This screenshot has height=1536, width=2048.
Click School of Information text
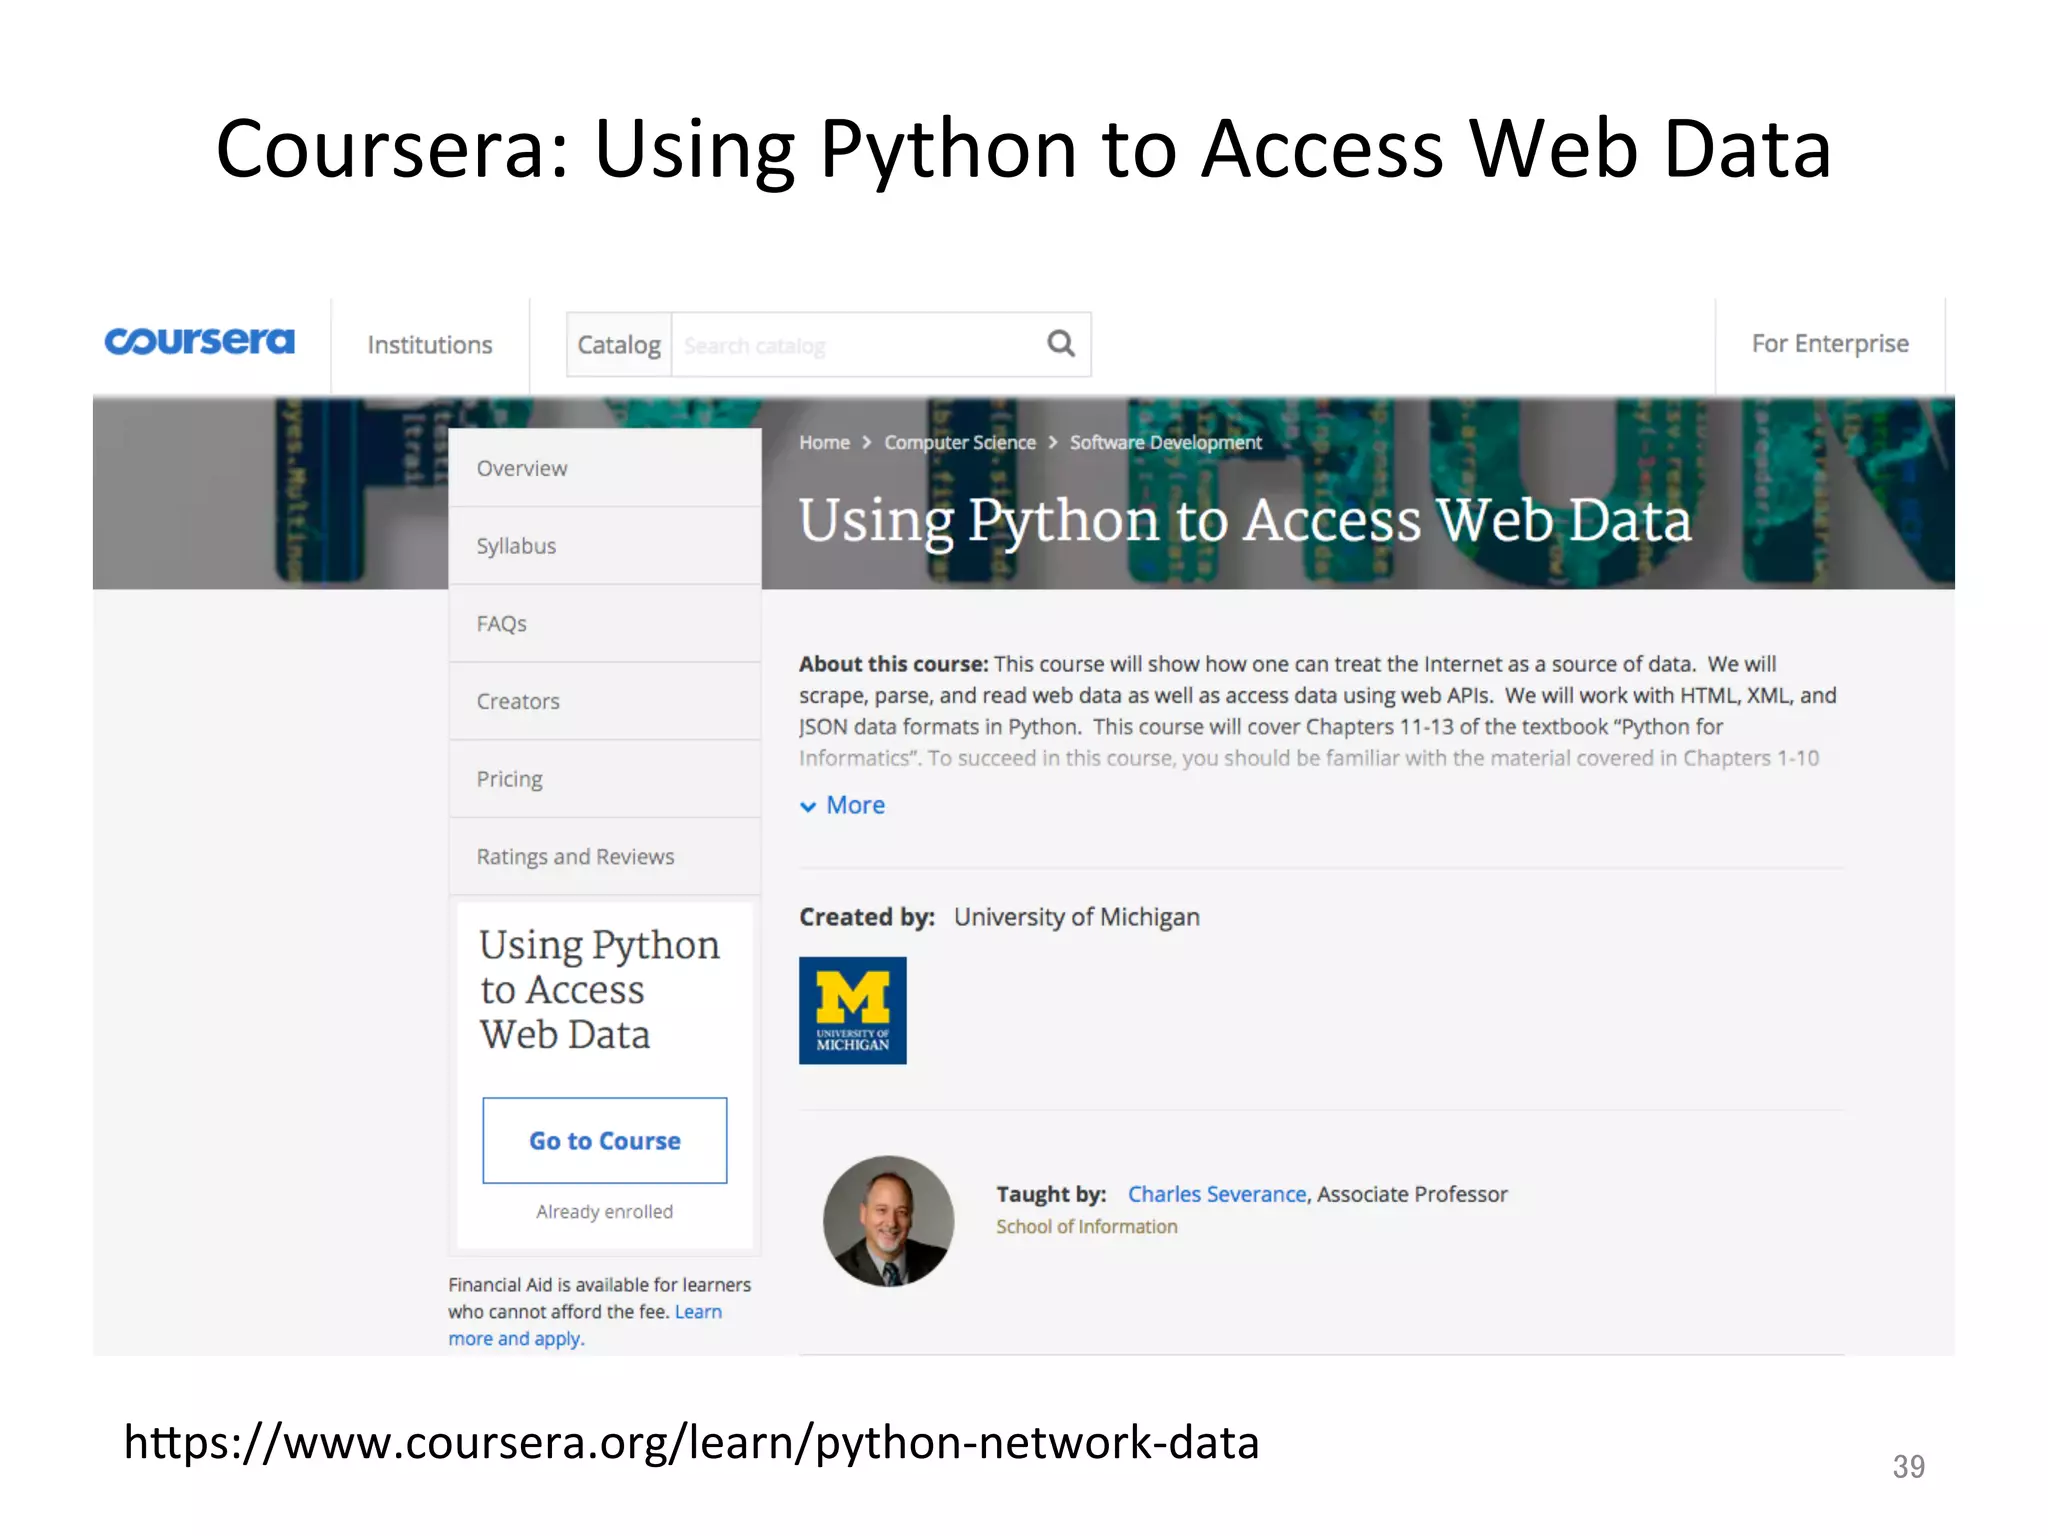(x=1087, y=1227)
